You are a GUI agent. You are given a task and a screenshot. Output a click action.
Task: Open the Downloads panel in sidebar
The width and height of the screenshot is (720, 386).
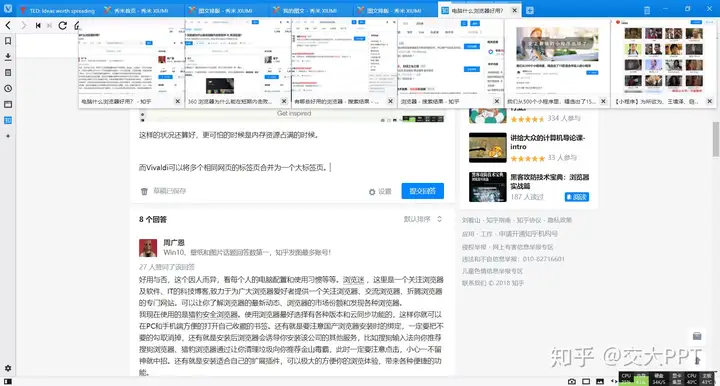click(8, 56)
